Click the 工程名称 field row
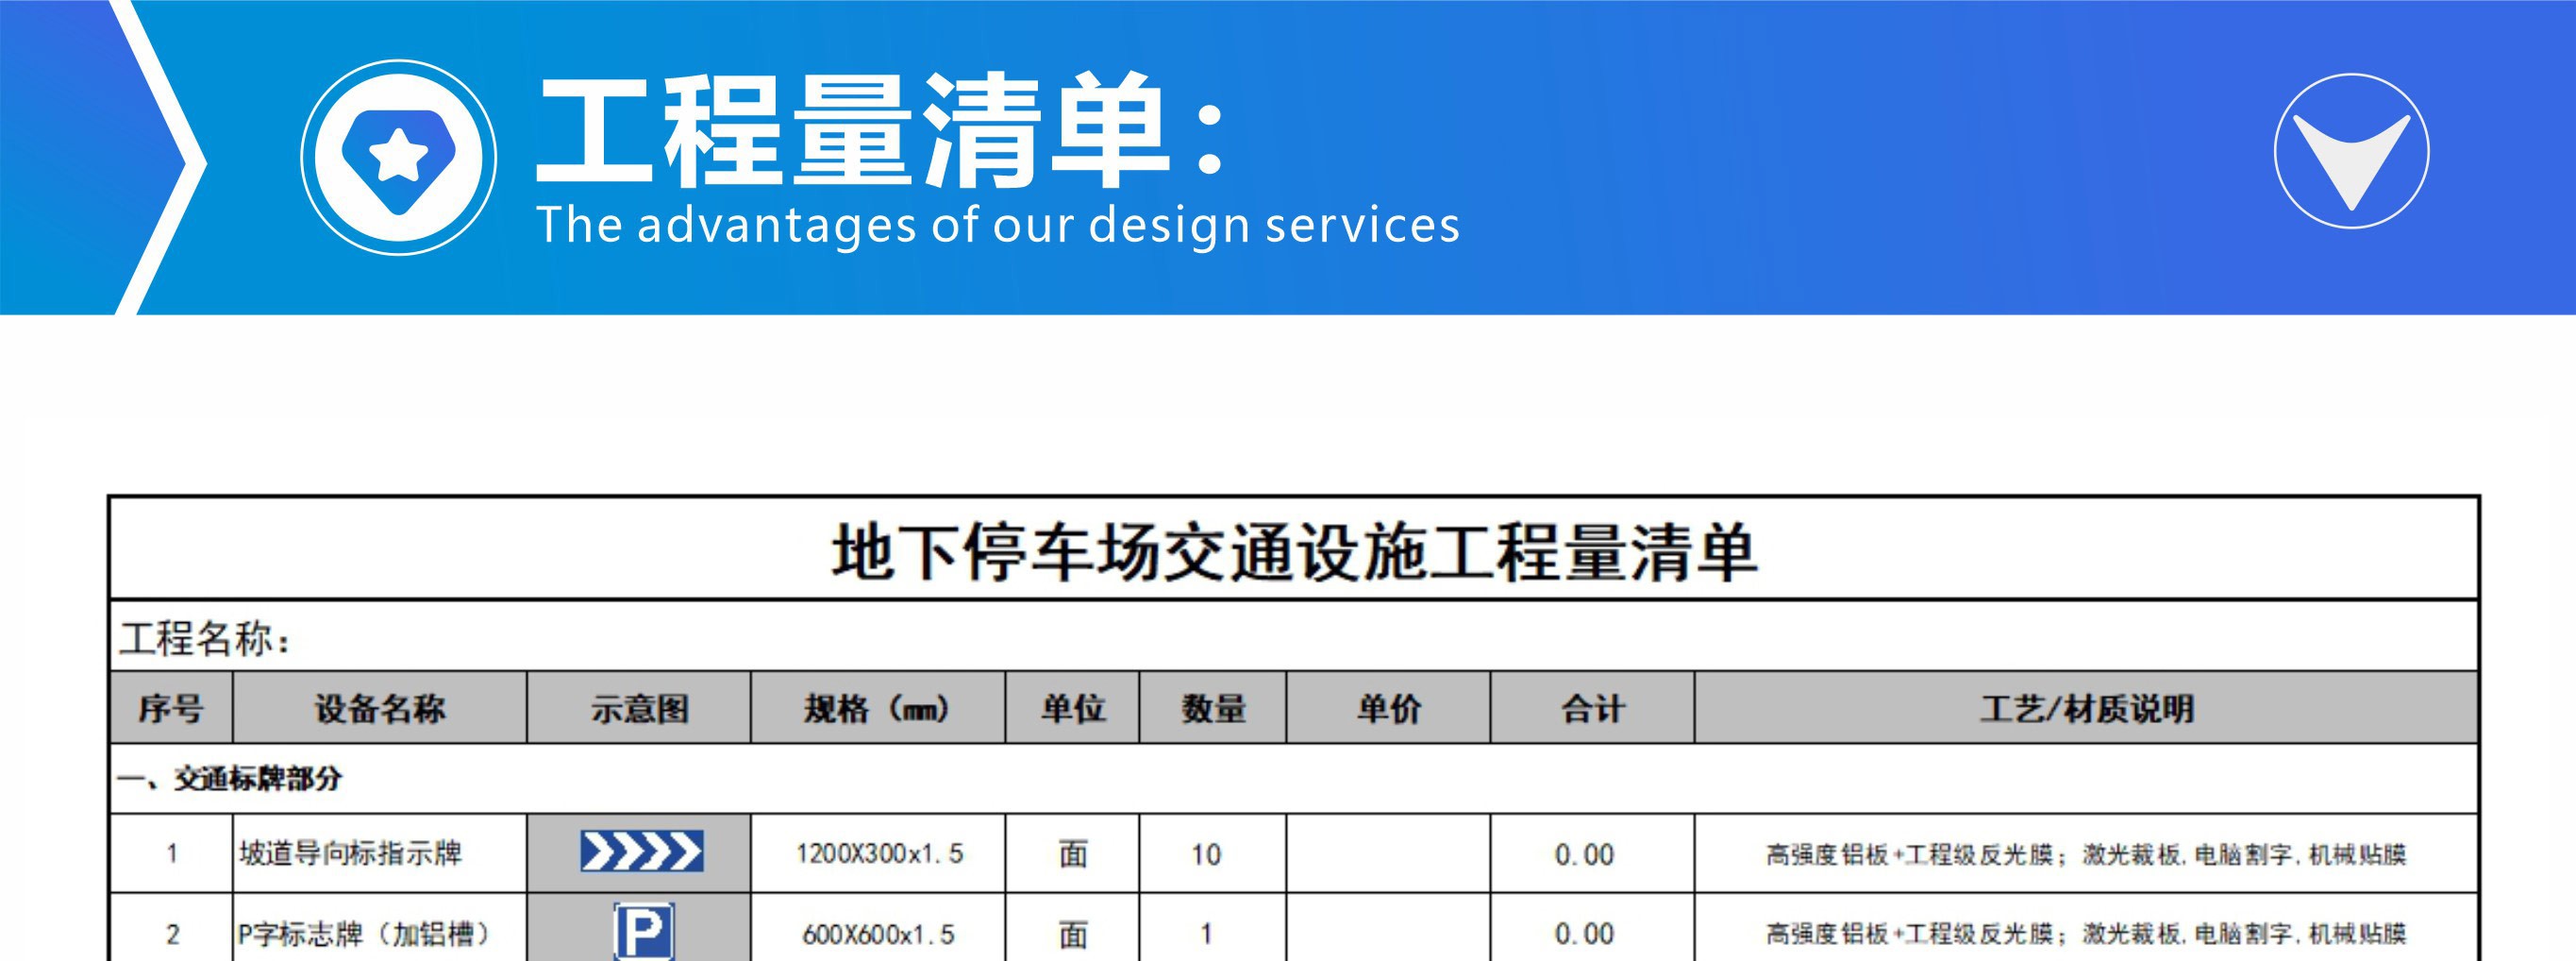Screen dimensions: 2576x961 [1293, 637]
